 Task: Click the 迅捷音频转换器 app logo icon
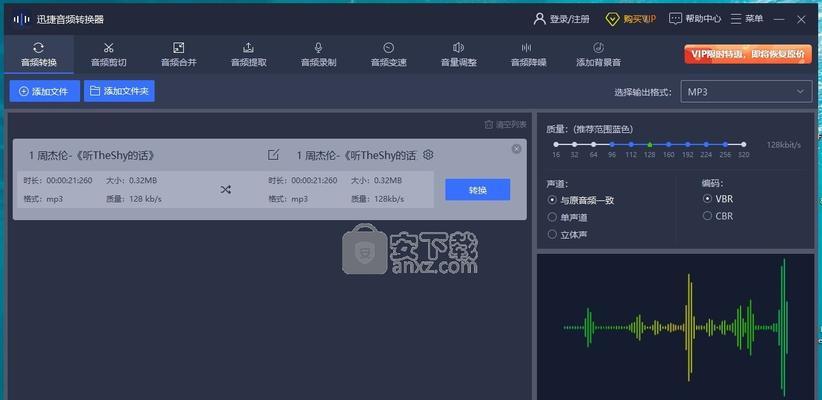(x=21, y=19)
